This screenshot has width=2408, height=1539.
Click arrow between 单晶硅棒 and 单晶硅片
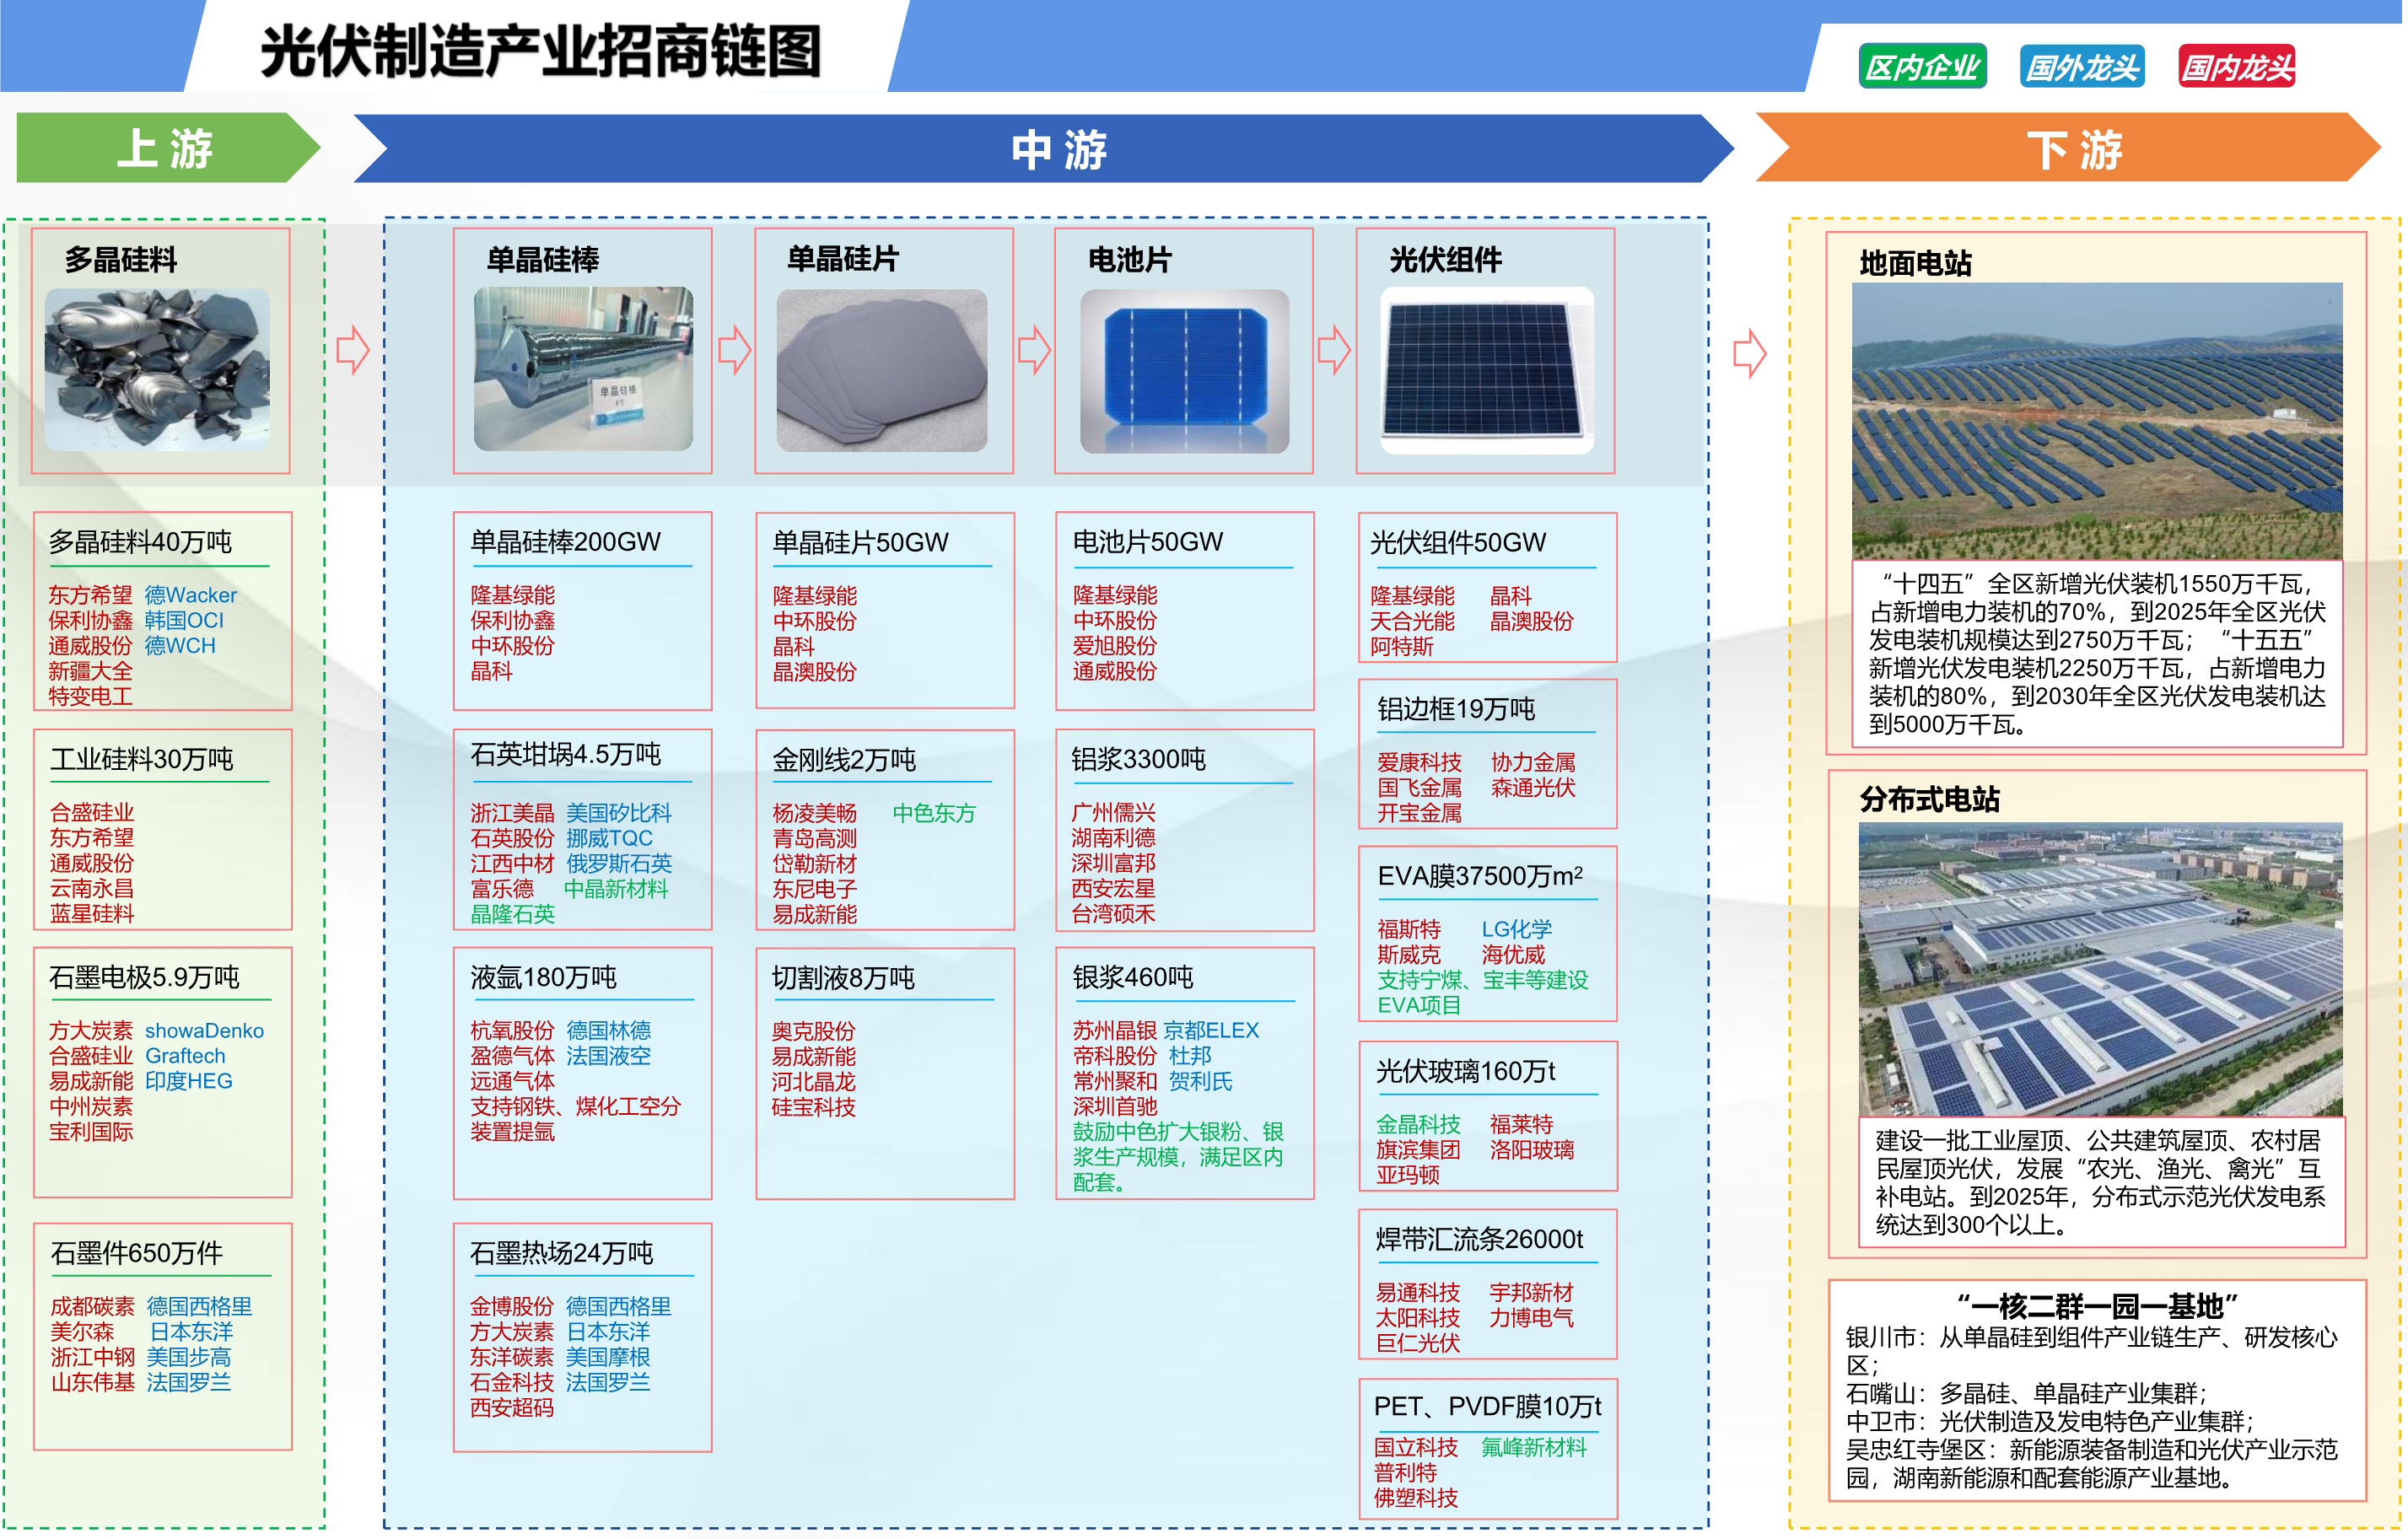pyautogui.click(x=735, y=350)
